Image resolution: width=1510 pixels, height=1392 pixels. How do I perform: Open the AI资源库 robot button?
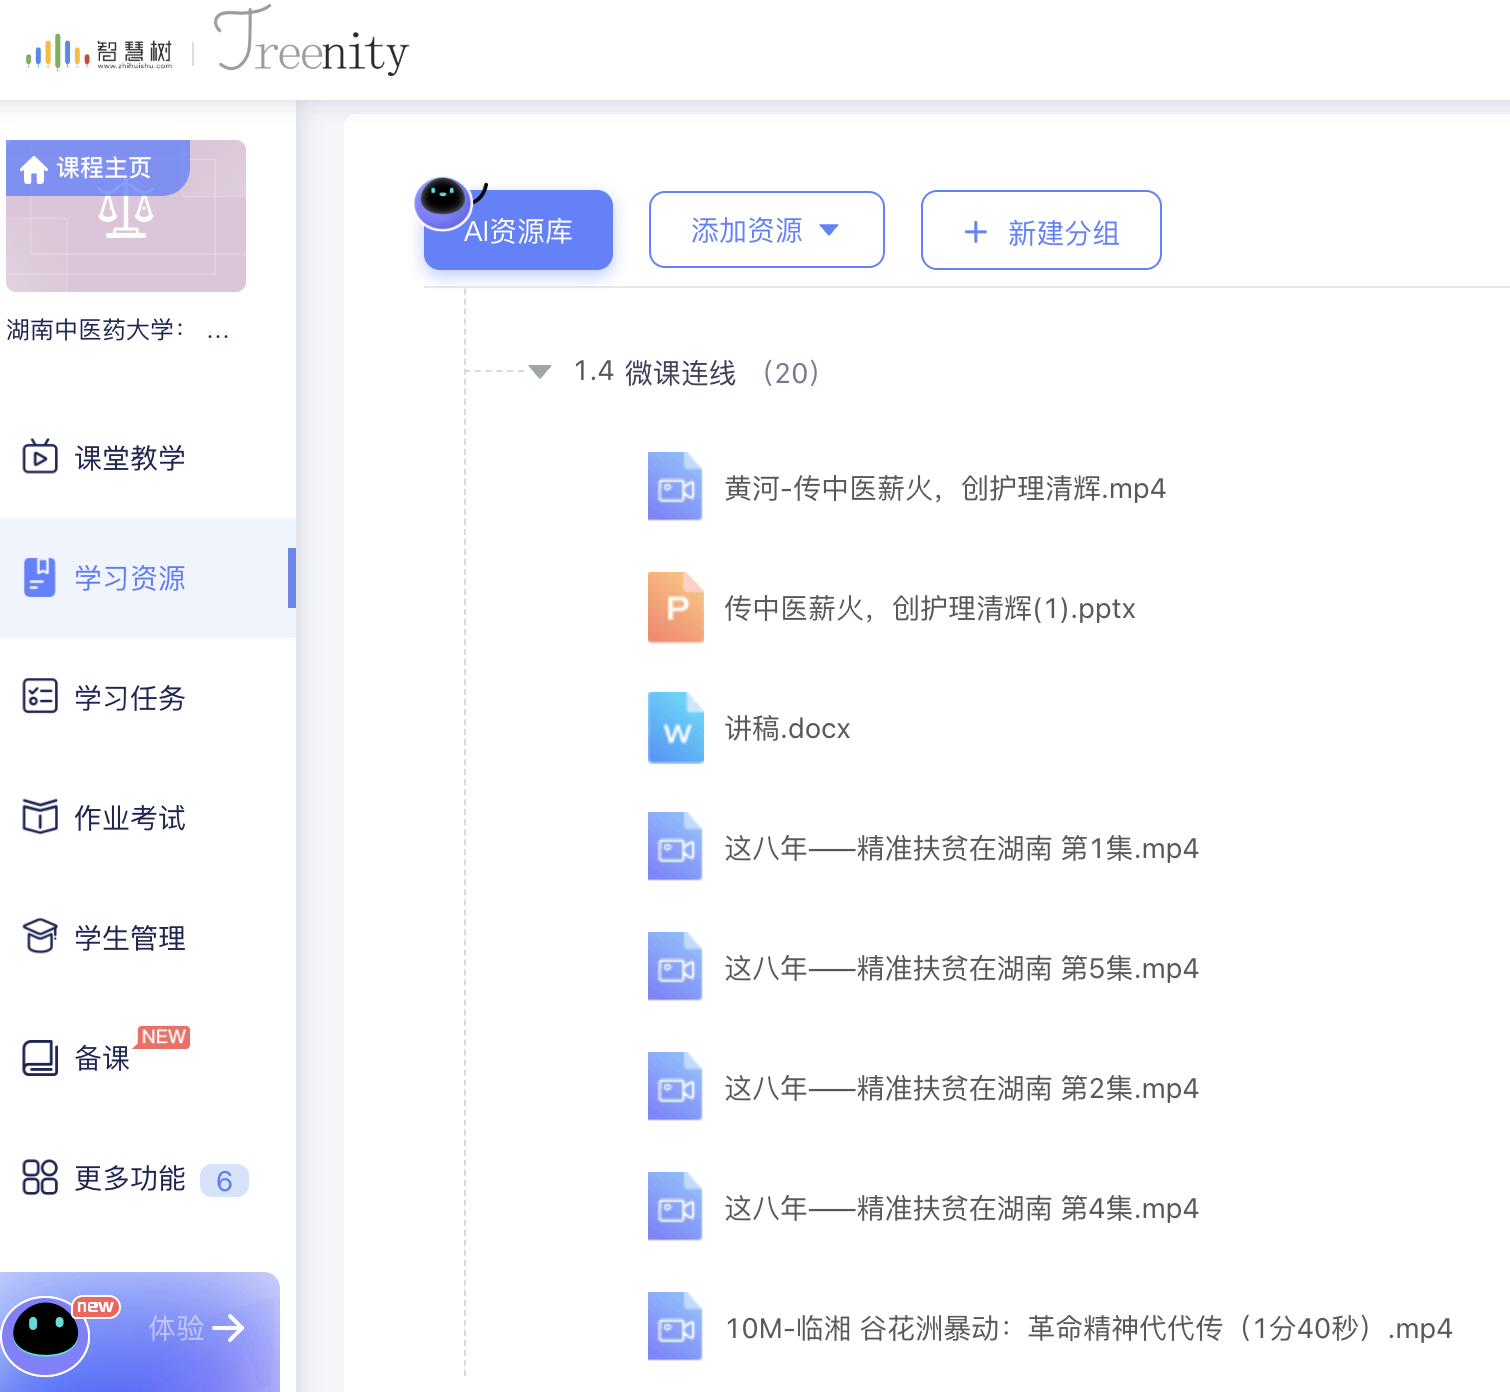[518, 230]
